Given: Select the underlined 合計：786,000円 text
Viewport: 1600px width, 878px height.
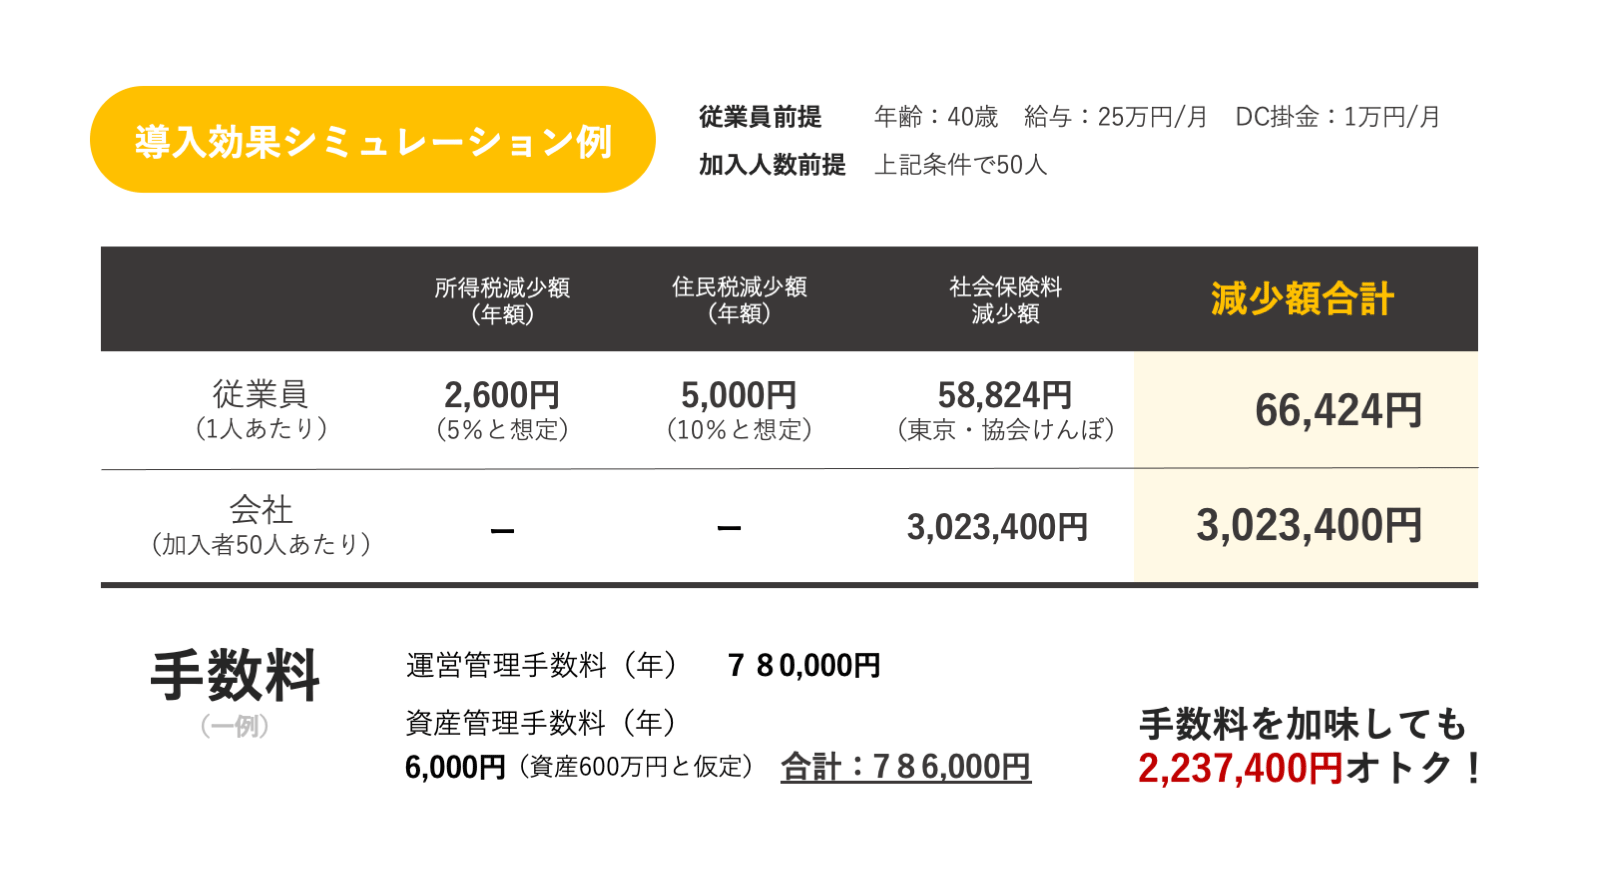Looking at the screenshot, I should [905, 767].
